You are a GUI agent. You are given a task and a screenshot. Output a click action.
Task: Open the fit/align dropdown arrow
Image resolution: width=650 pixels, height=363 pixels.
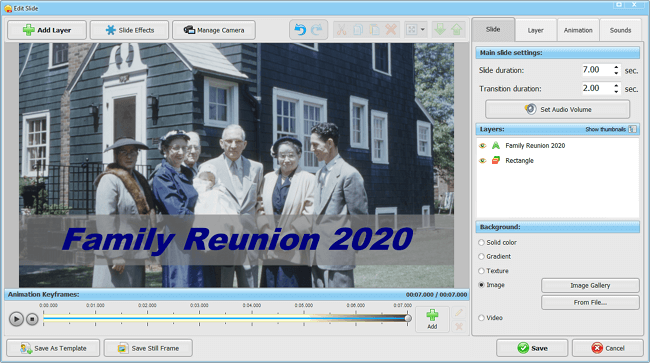coord(422,30)
